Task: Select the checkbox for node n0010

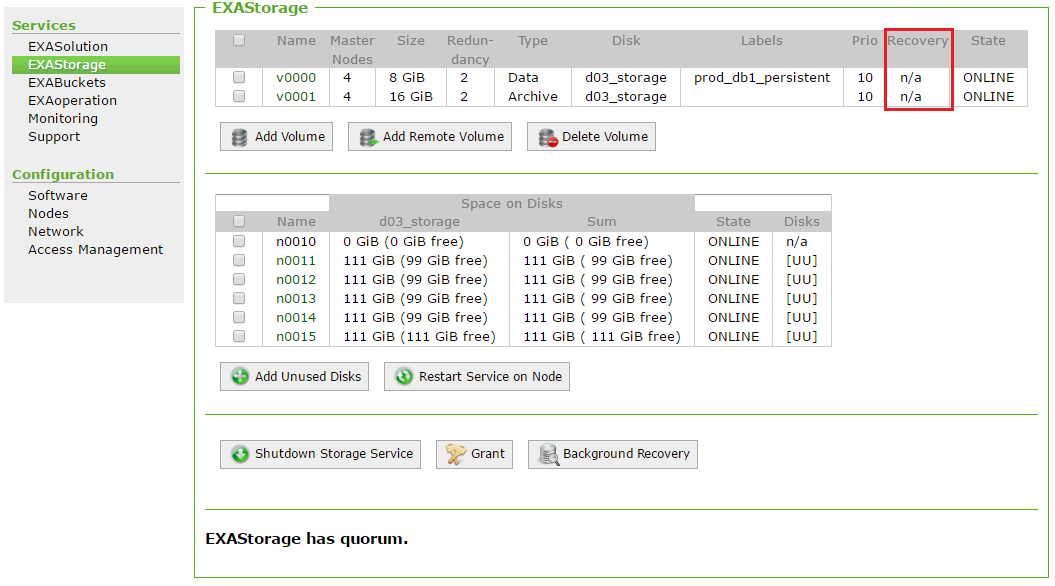Action: tap(239, 241)
